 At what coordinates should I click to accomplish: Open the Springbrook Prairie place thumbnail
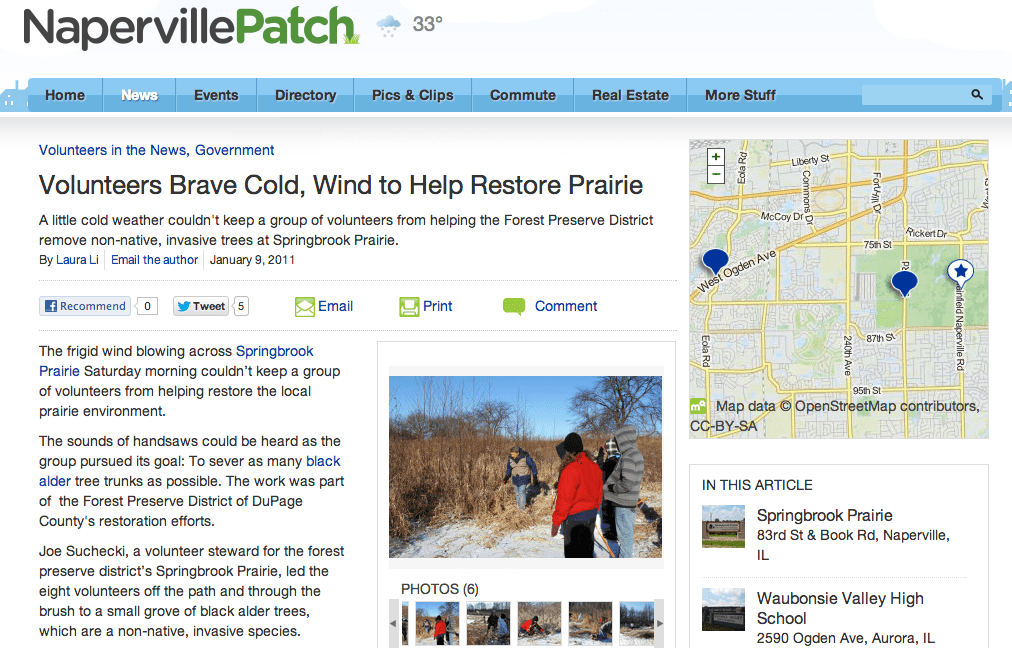724,526
